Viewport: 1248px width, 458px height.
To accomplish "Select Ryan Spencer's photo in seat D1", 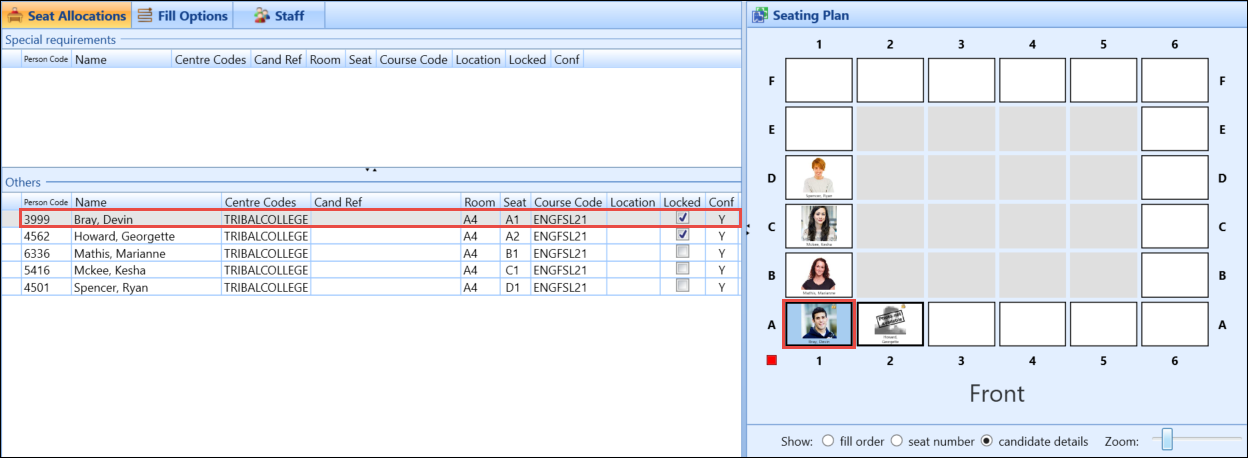I will click(x=819, y=177).
